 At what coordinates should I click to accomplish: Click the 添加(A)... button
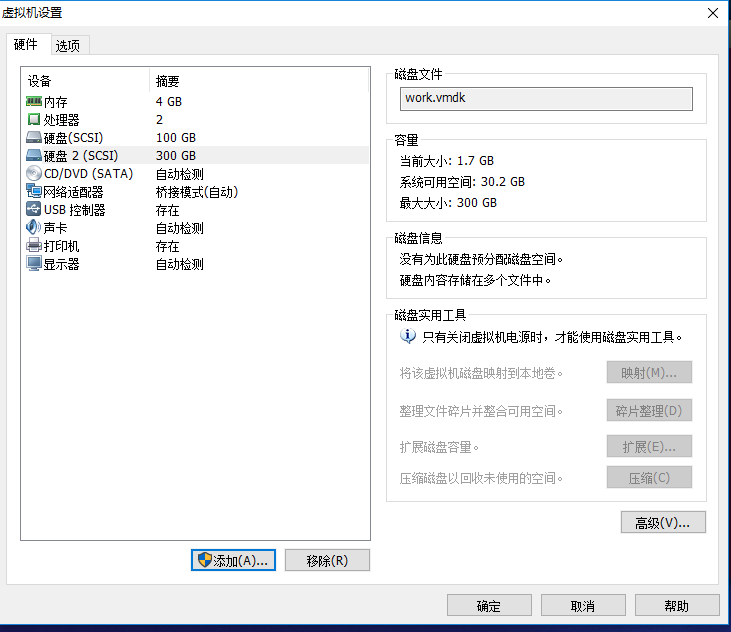233,560
